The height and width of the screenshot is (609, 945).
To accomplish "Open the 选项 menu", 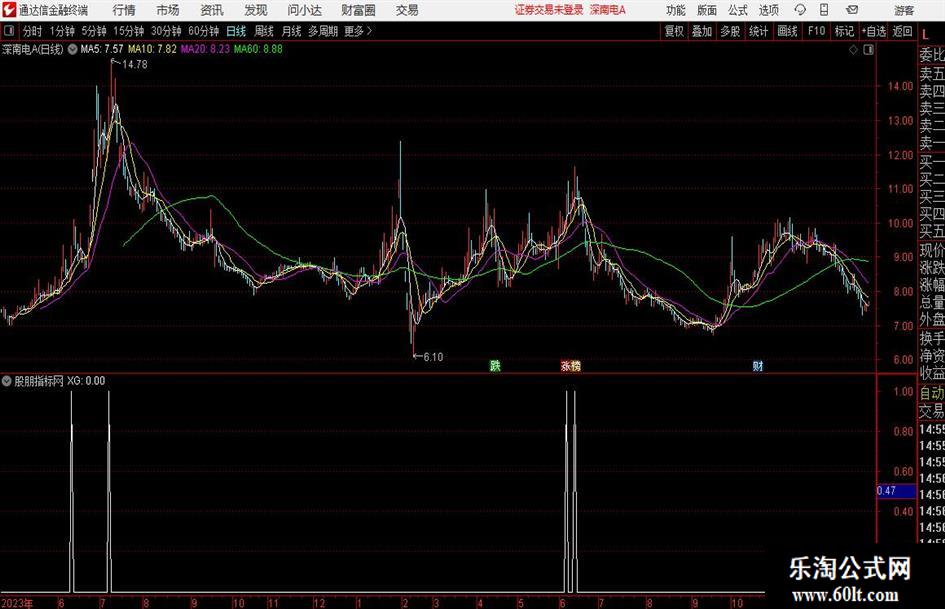I will [x=768, y=10].
